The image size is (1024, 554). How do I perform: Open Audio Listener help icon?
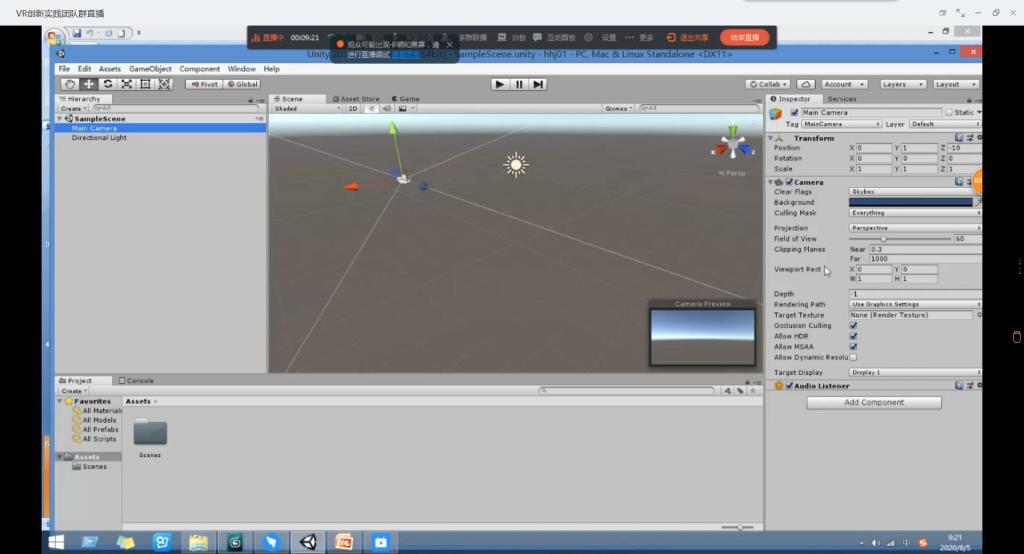click(959, 385)
